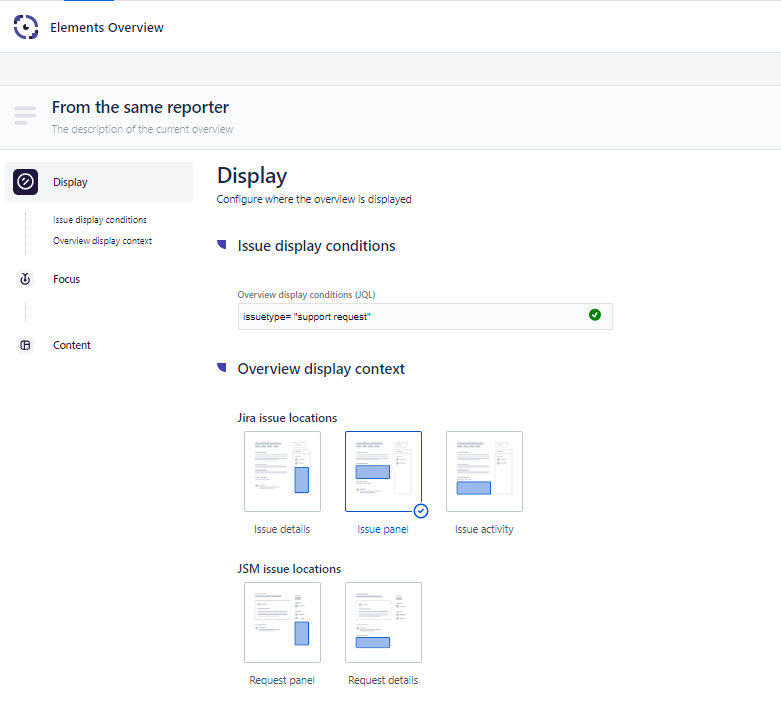781x709 pixels.
Task: Click the Content layout icon in sidebar
Action: click(x=26, y=346)
